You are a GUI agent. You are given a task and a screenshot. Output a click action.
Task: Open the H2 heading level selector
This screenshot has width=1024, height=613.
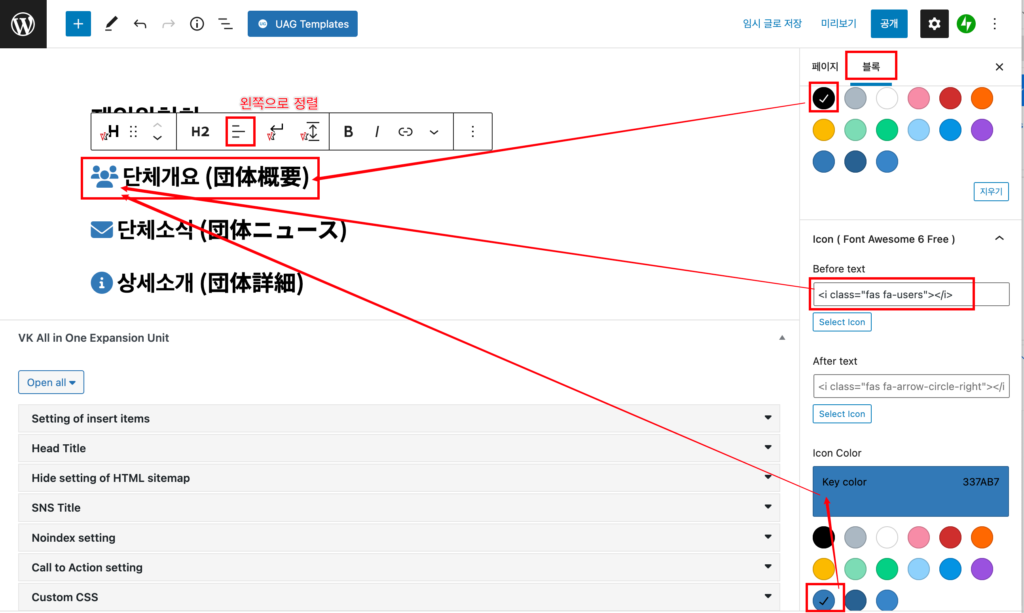point(200,131)
